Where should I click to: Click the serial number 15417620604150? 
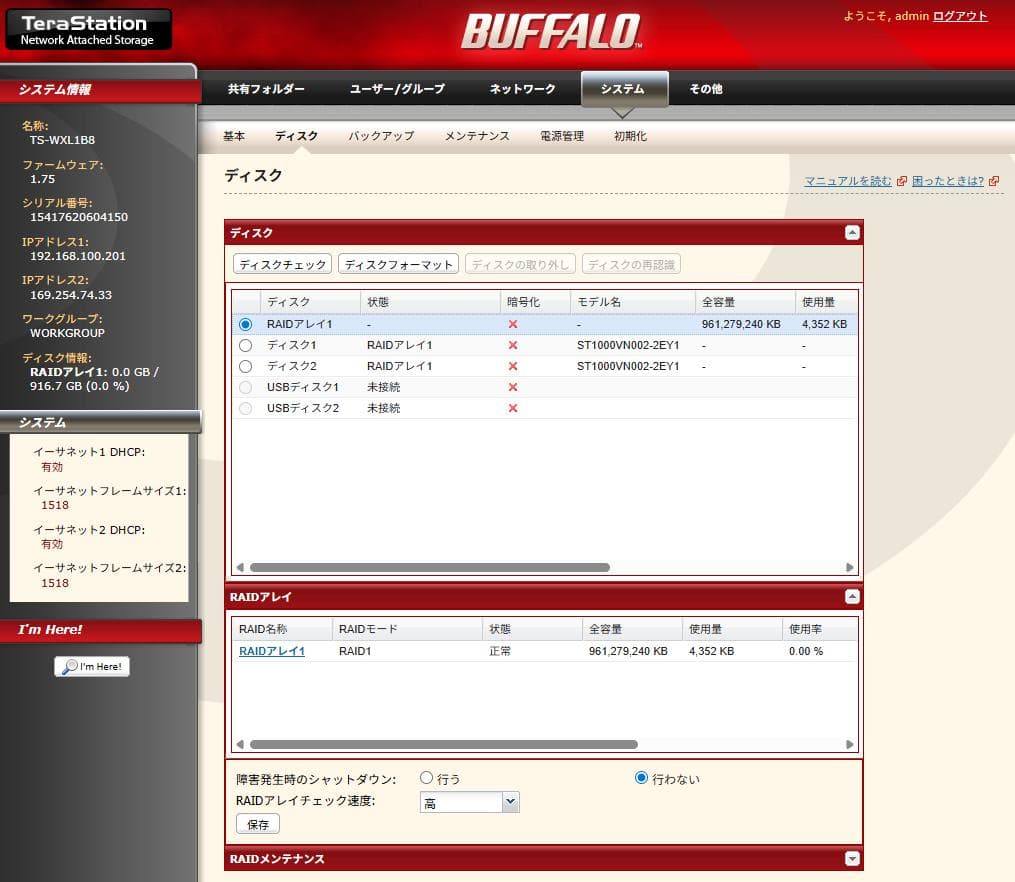click(79, 217)
